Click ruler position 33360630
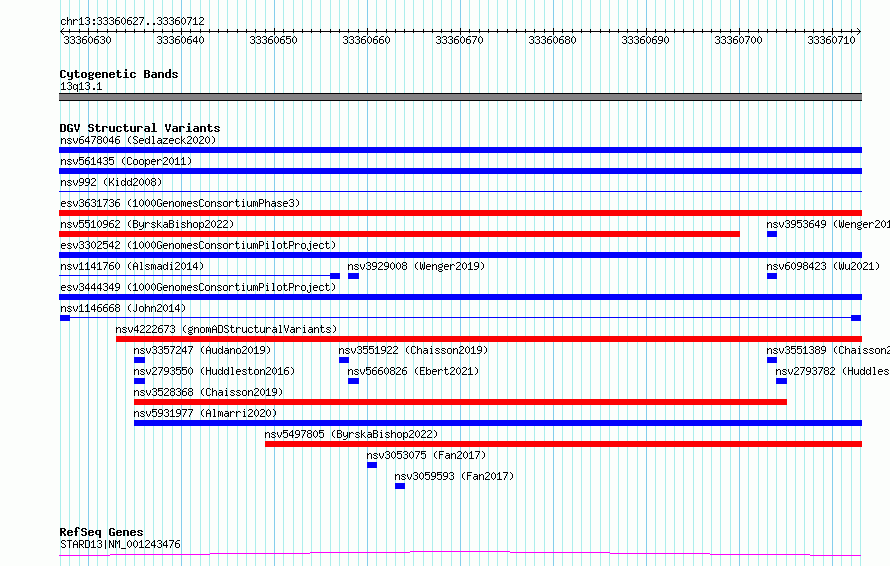 click(87, 40)
